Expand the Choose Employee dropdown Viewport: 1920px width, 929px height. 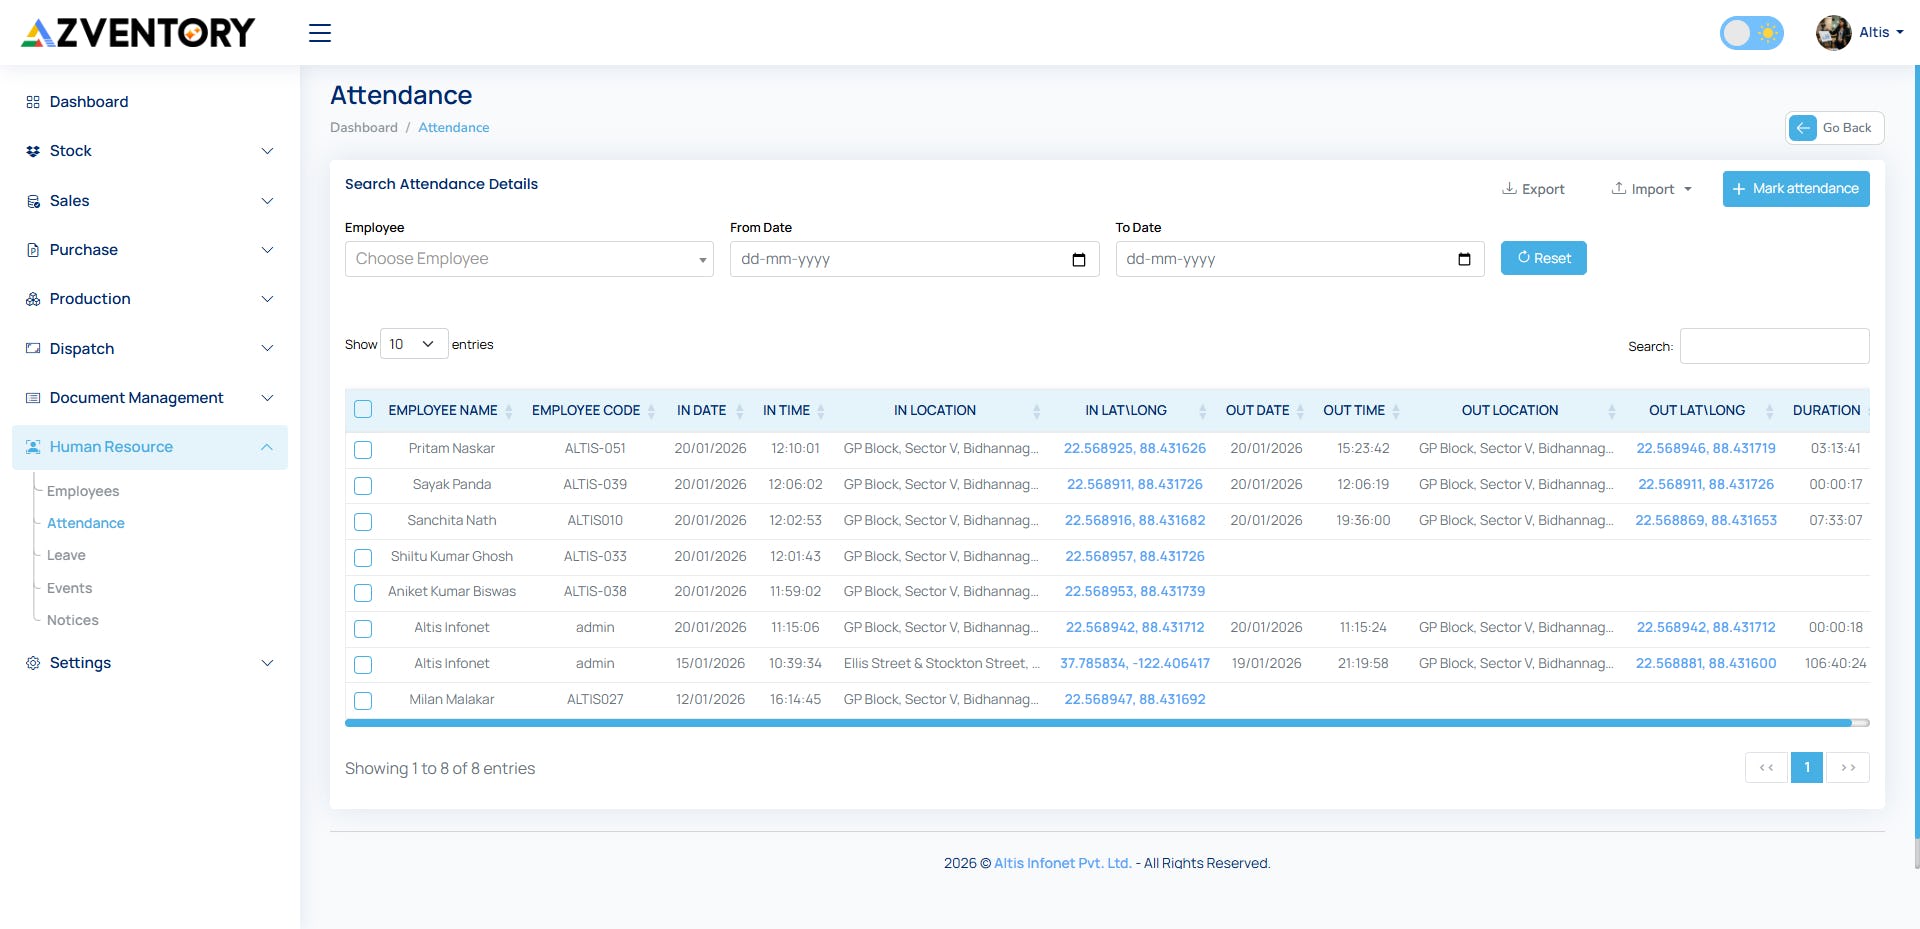click(528, 258)
